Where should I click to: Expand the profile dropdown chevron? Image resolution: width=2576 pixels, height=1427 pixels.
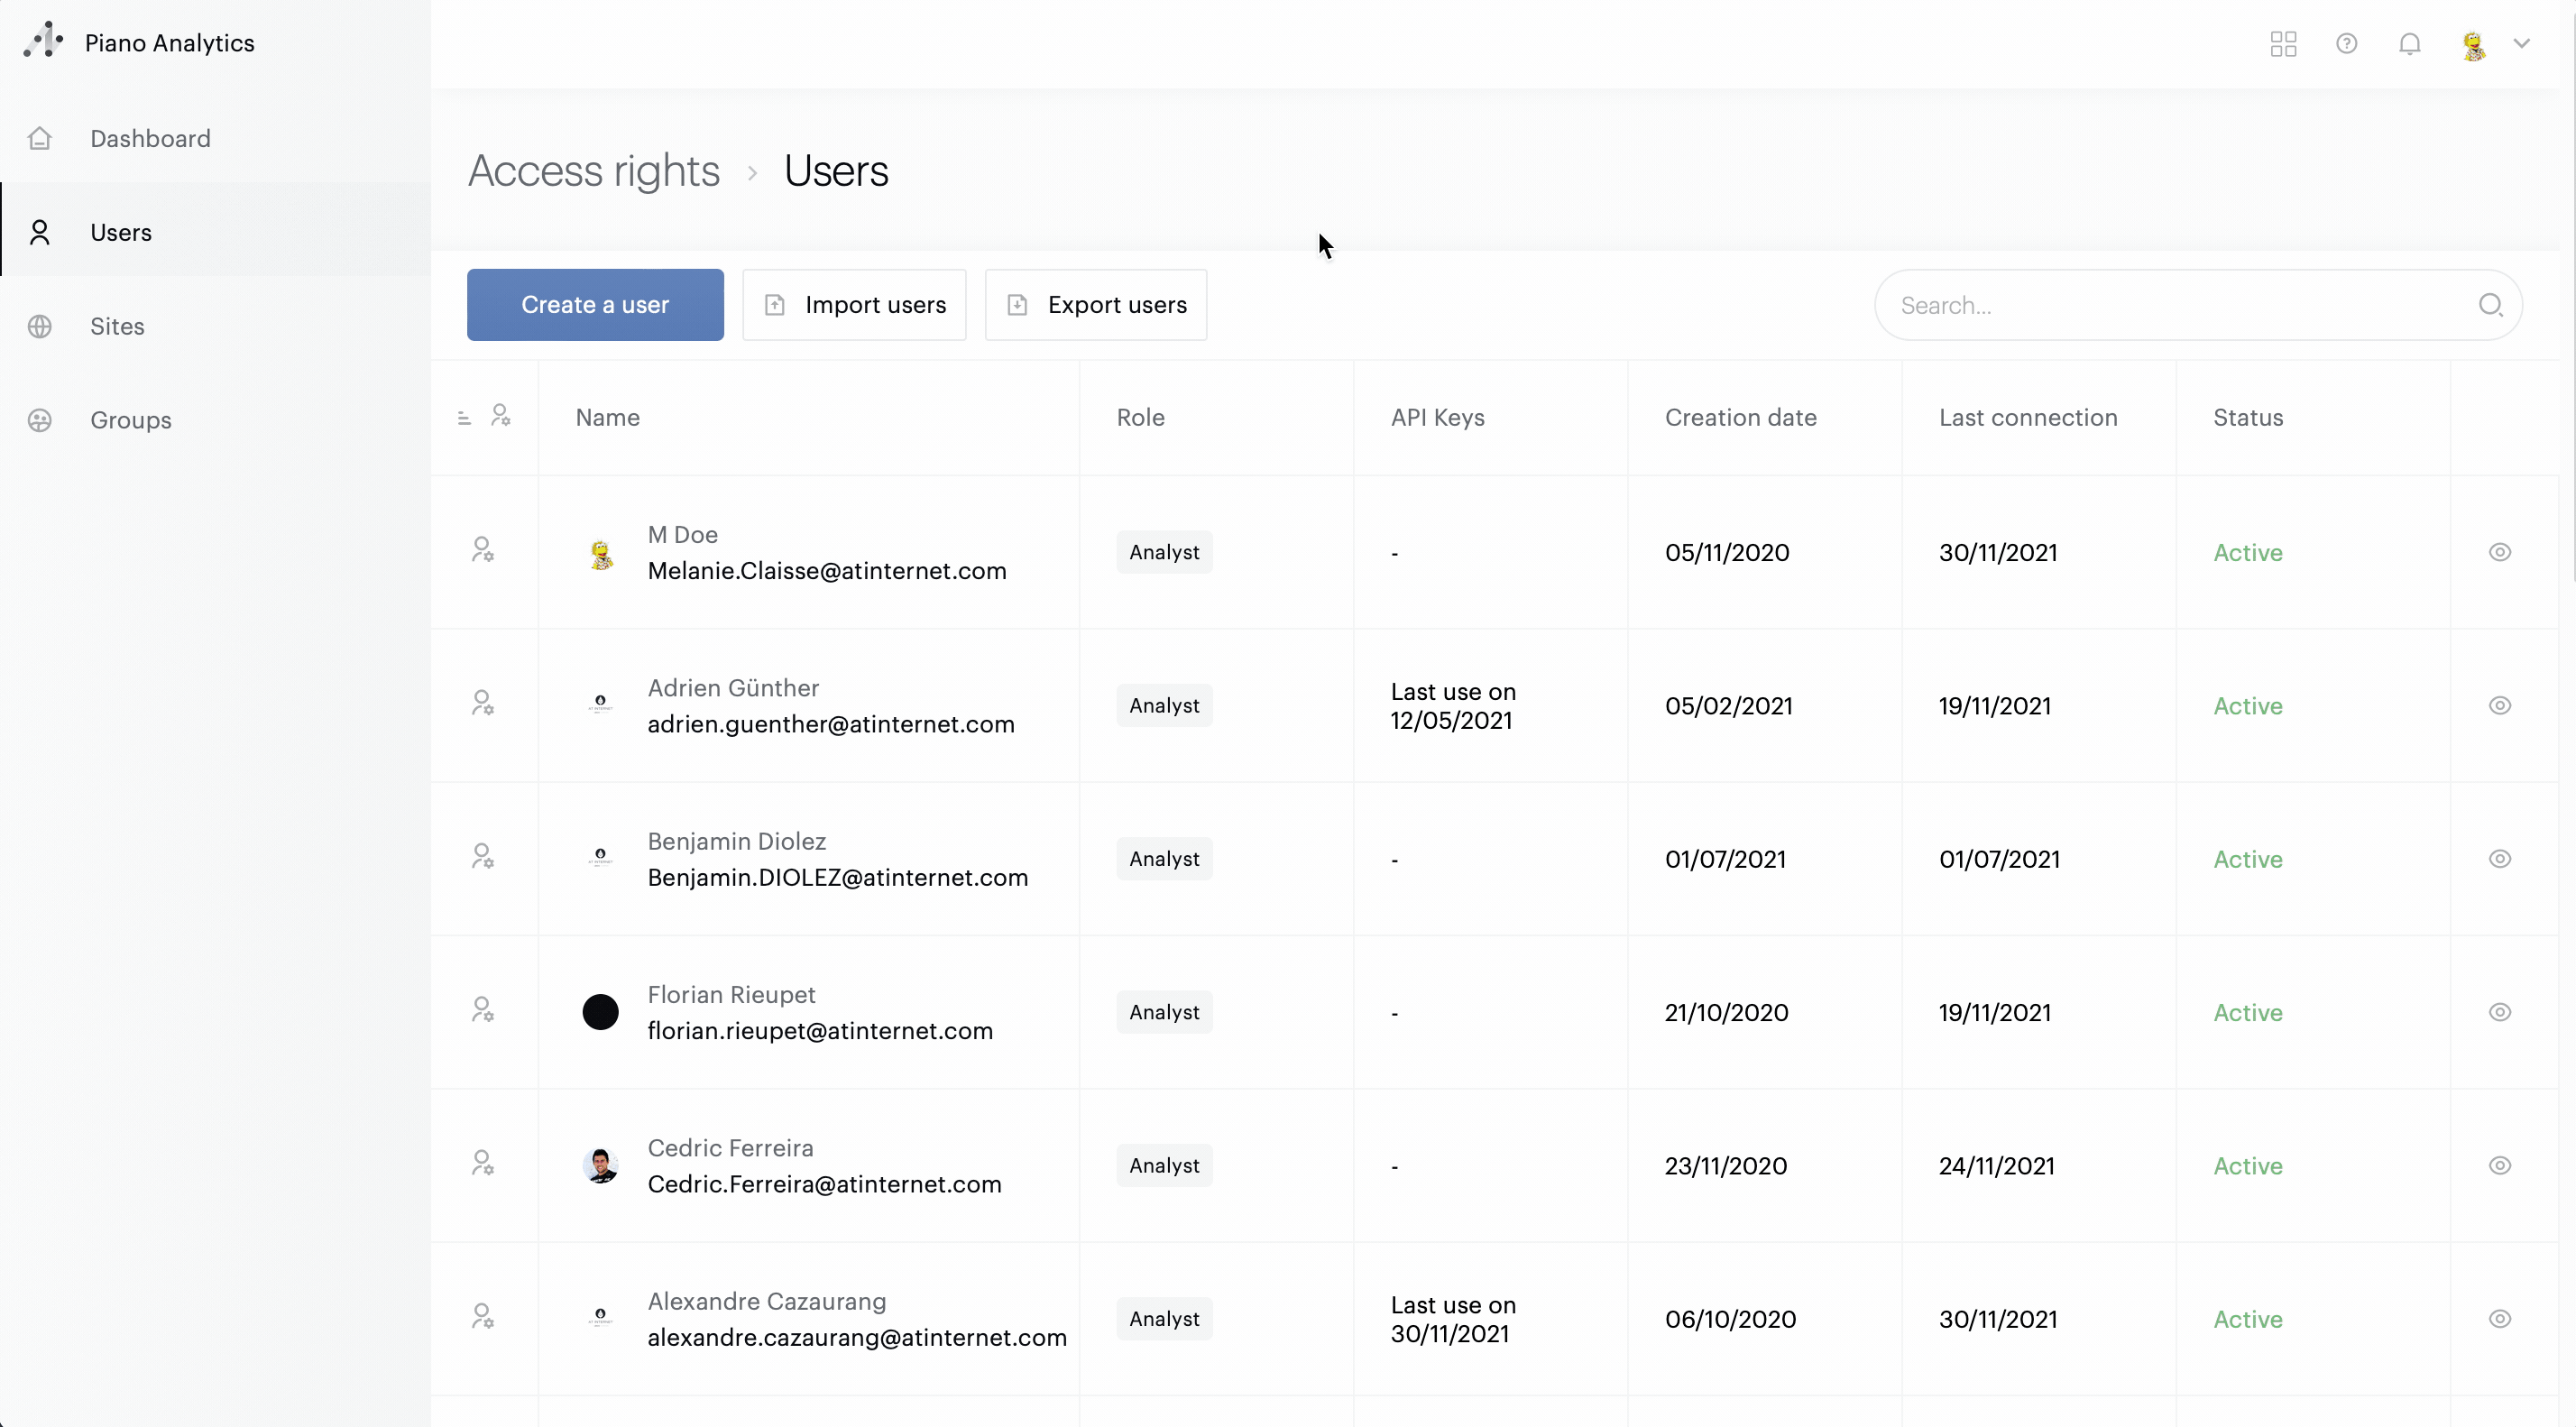click(x=2521, y=44)
